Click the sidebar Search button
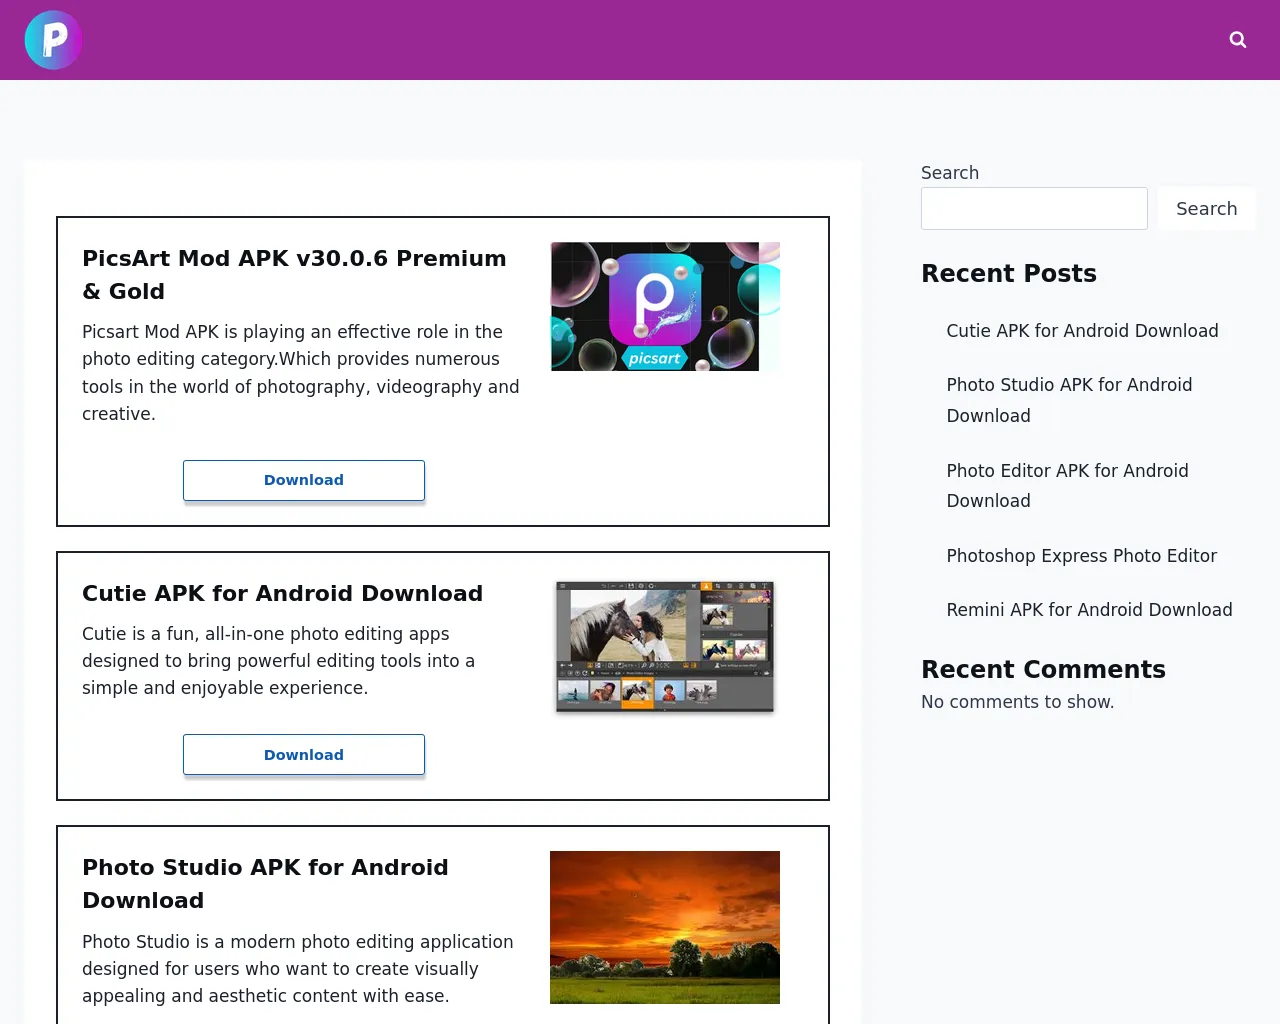1280x1024 pixels. [x=1206, y=208]
